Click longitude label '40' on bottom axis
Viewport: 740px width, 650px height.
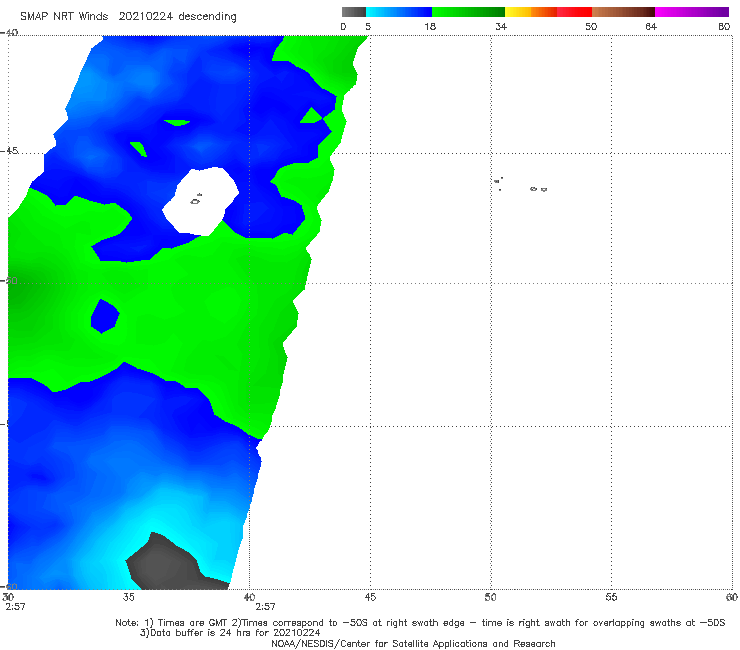point(249,597)
